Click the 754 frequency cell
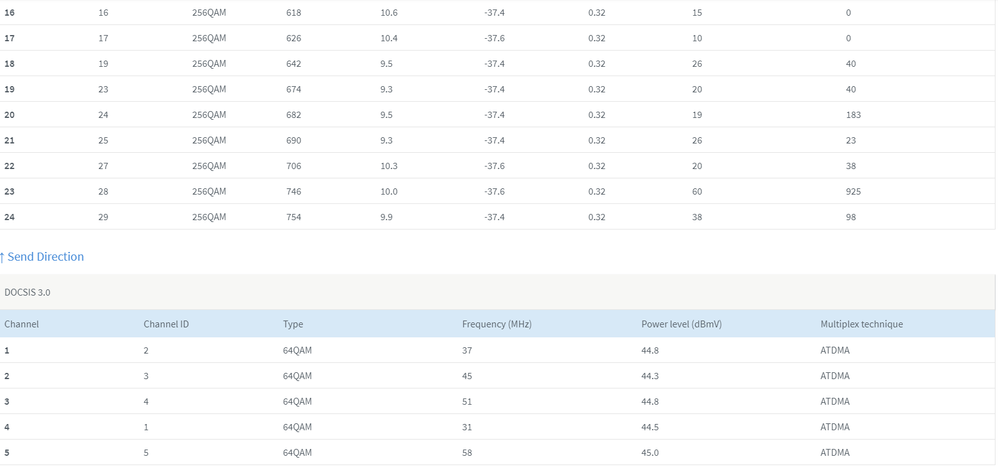The image size is (998, 469). (293, 217)
